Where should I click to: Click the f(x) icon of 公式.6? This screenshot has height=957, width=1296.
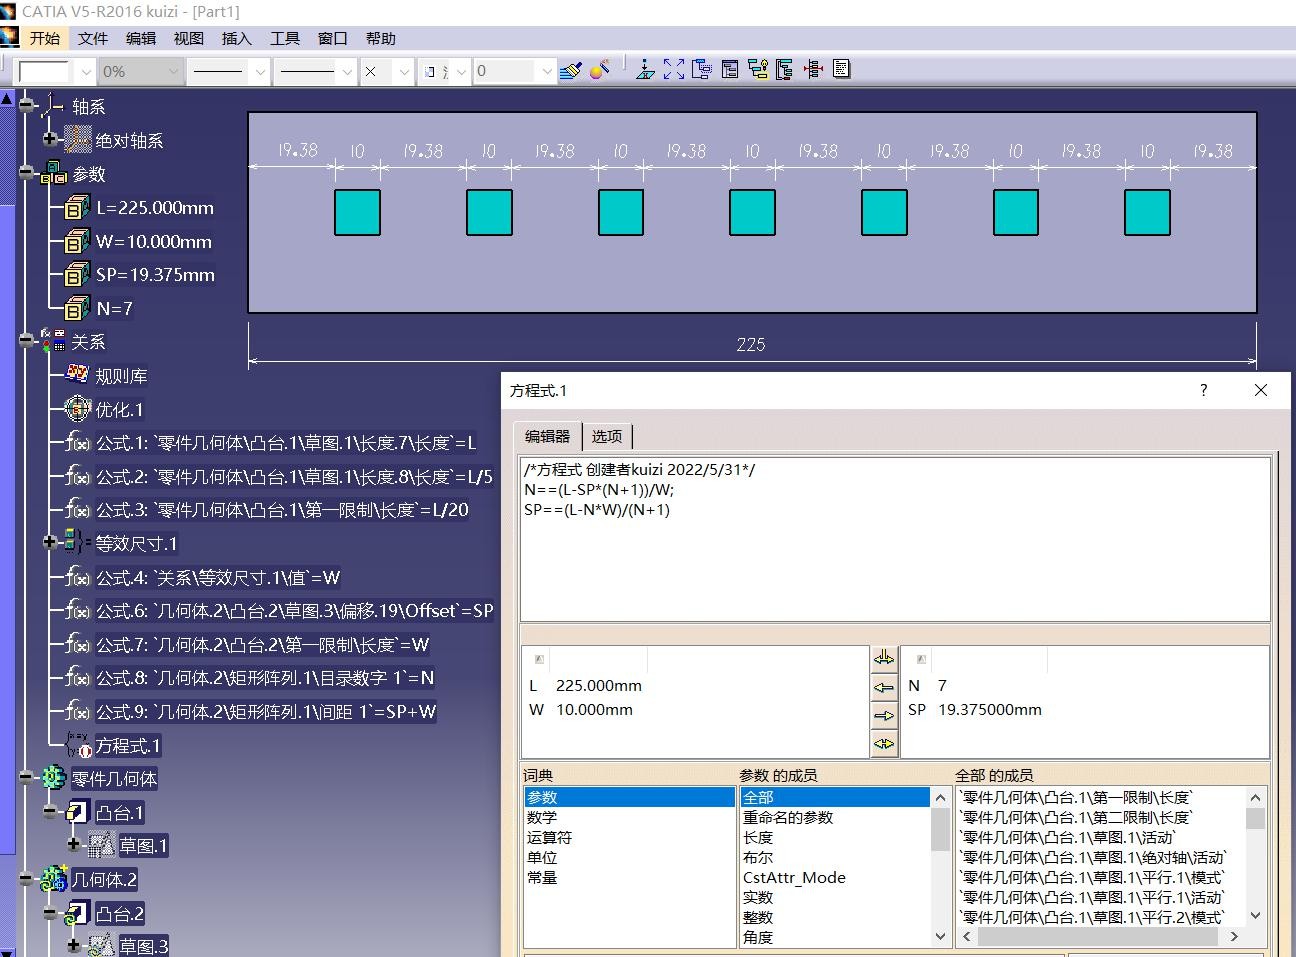pos(78,611)
